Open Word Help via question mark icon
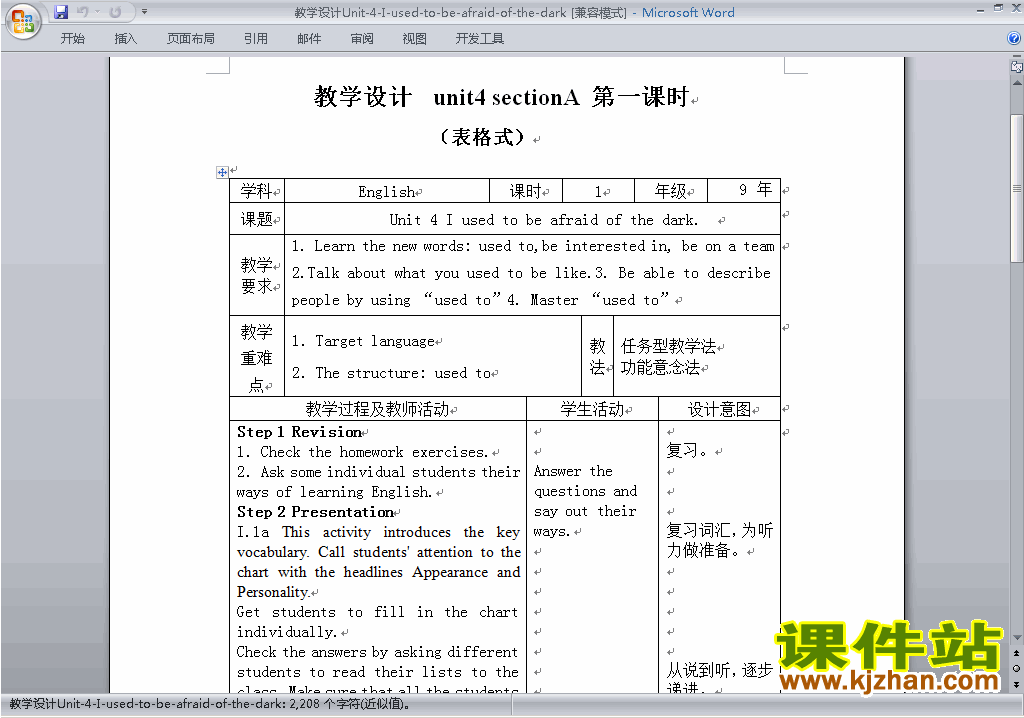The width and height of the screenshot is (1024, 718). click(1014, 39)
